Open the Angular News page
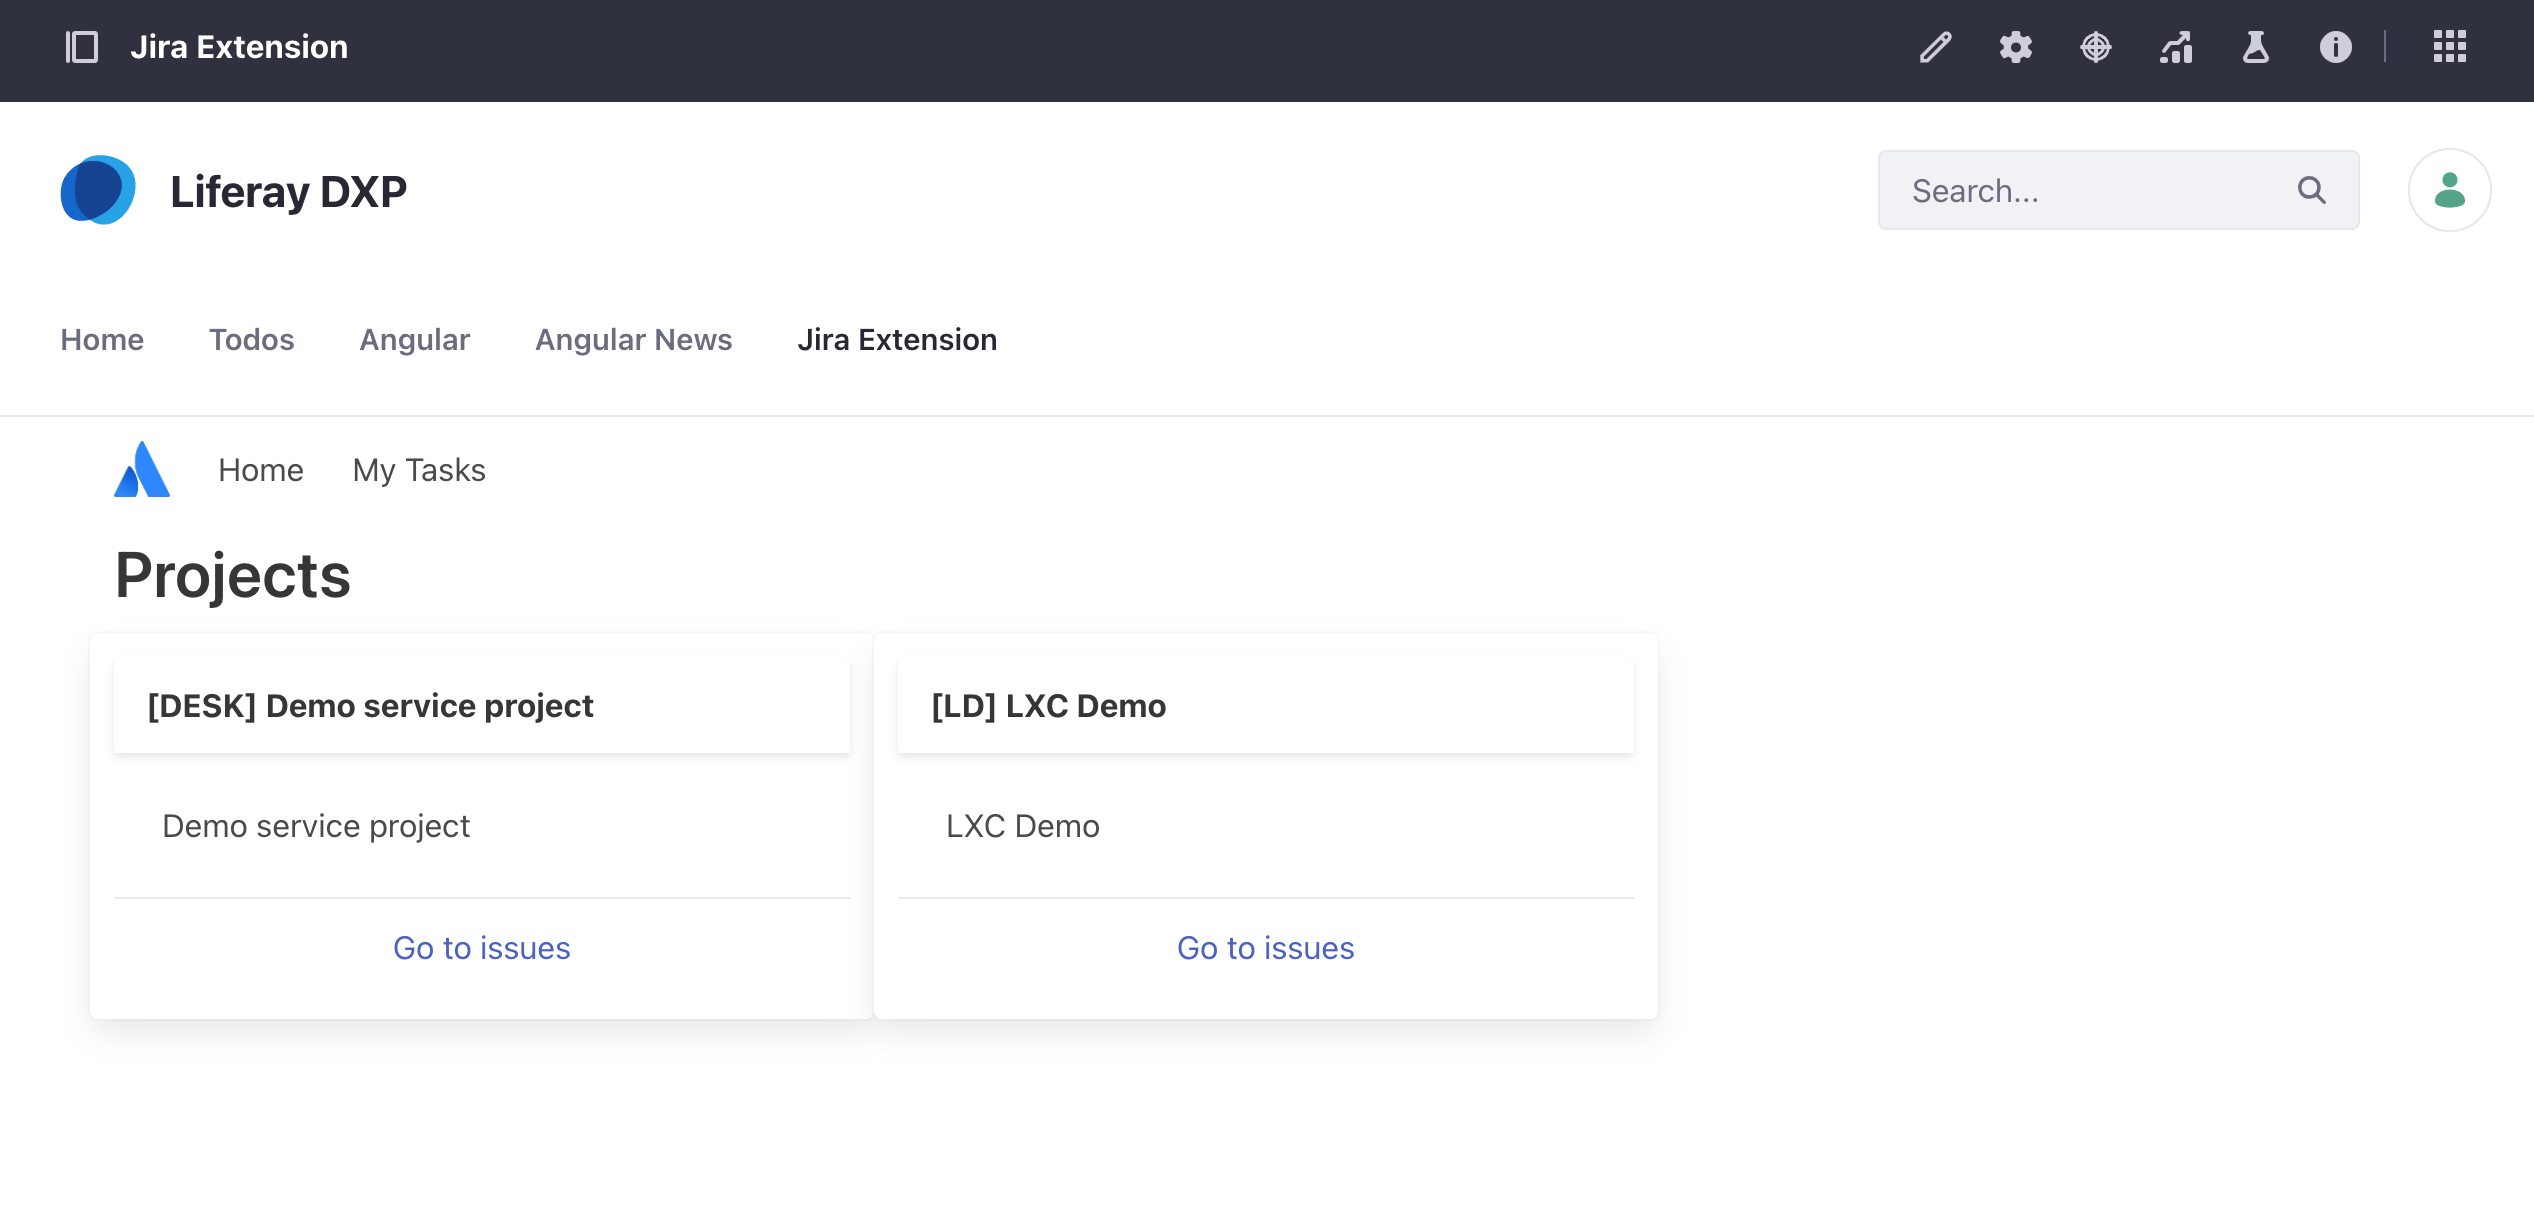The width and height of the screenshot is (2534, 1228). 633,340
